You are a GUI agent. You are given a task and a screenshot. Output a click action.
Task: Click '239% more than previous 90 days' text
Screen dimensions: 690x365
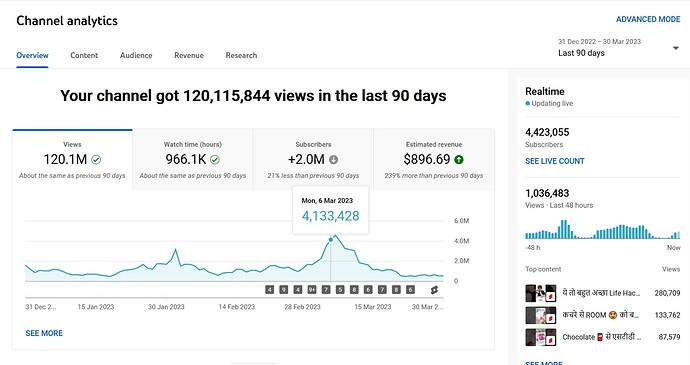click(434, 175)
